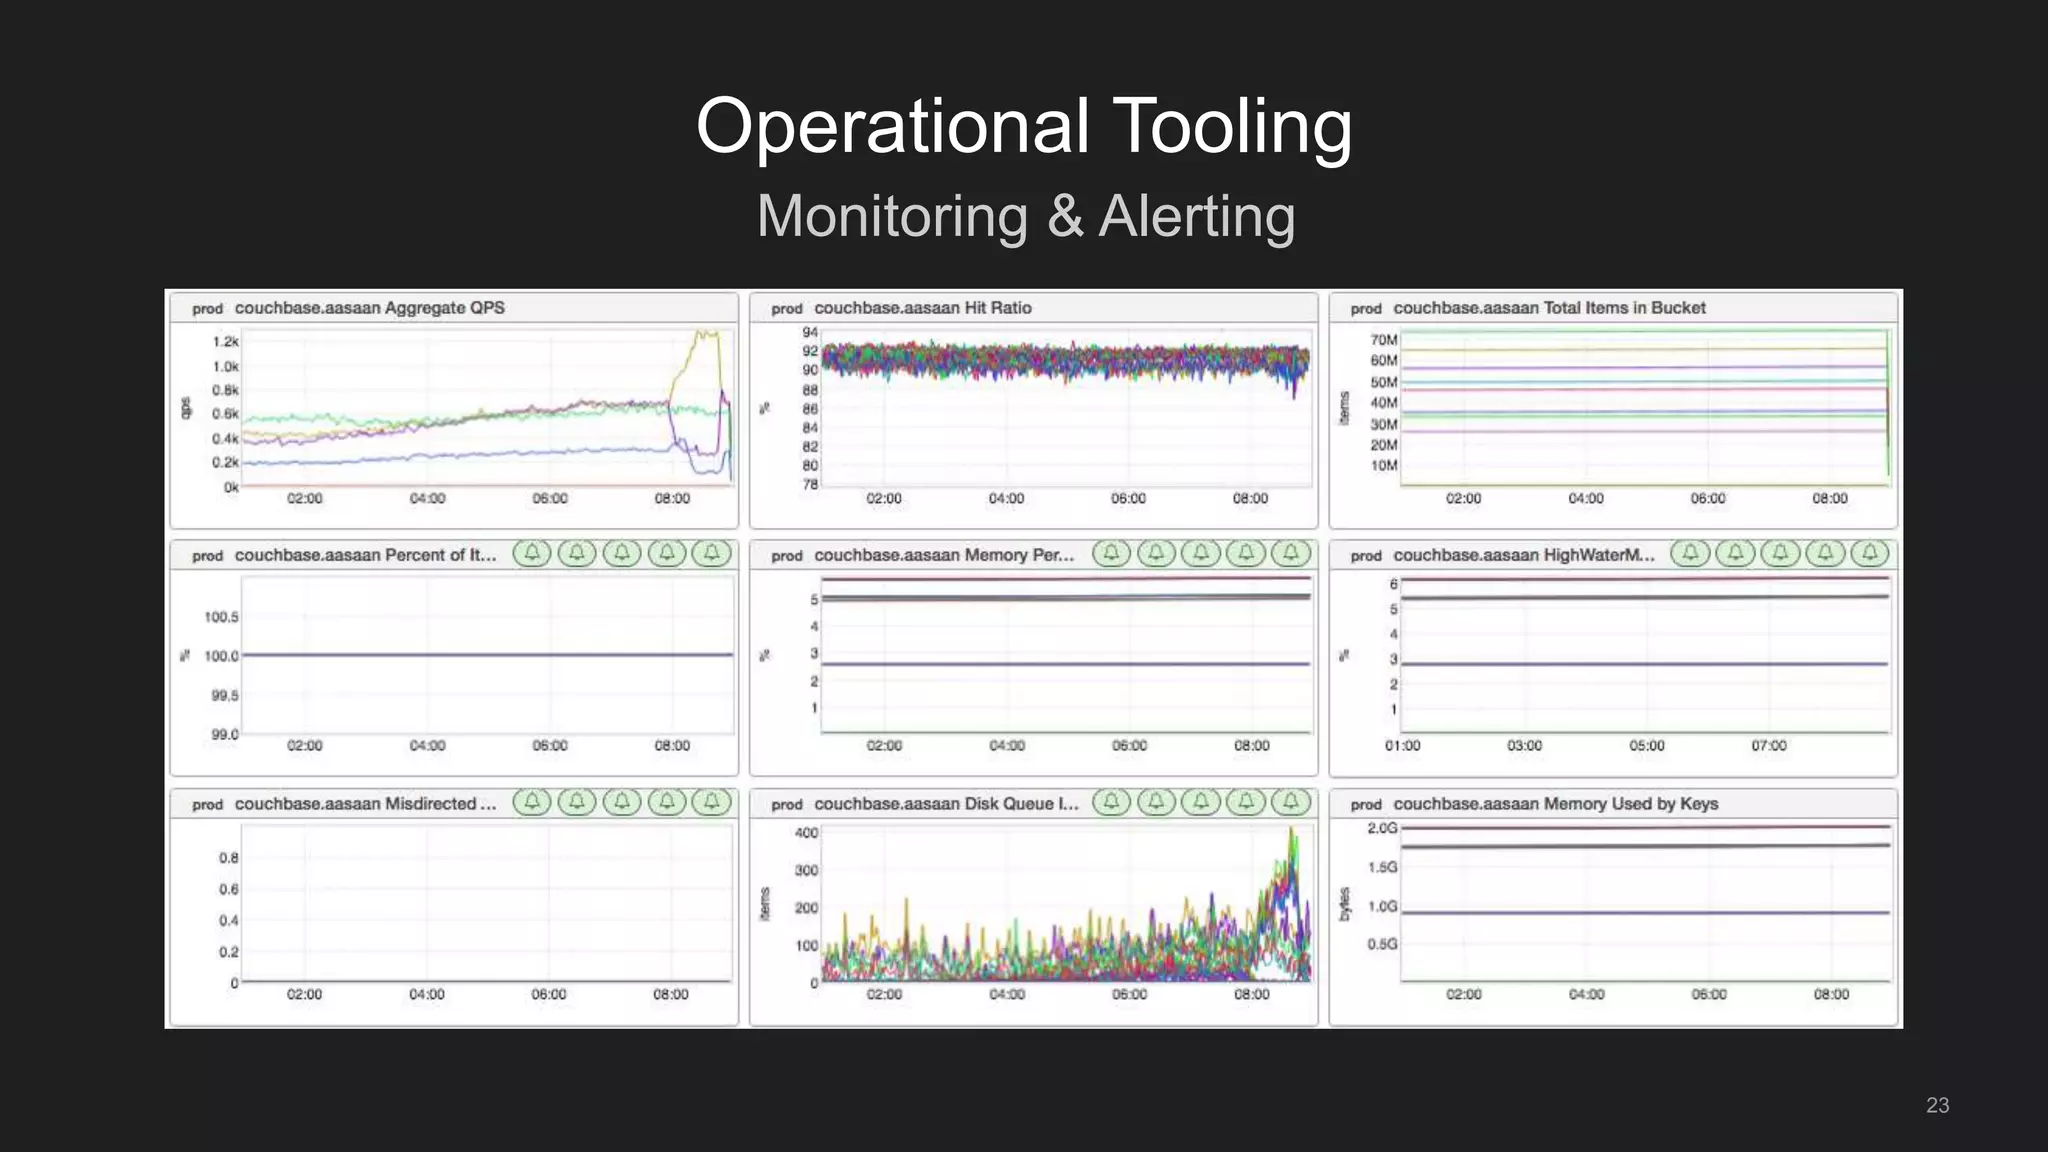
Task: Click last alert bell in Memory Per panel
Action: pyautogui.click(x=1291, y=553)
